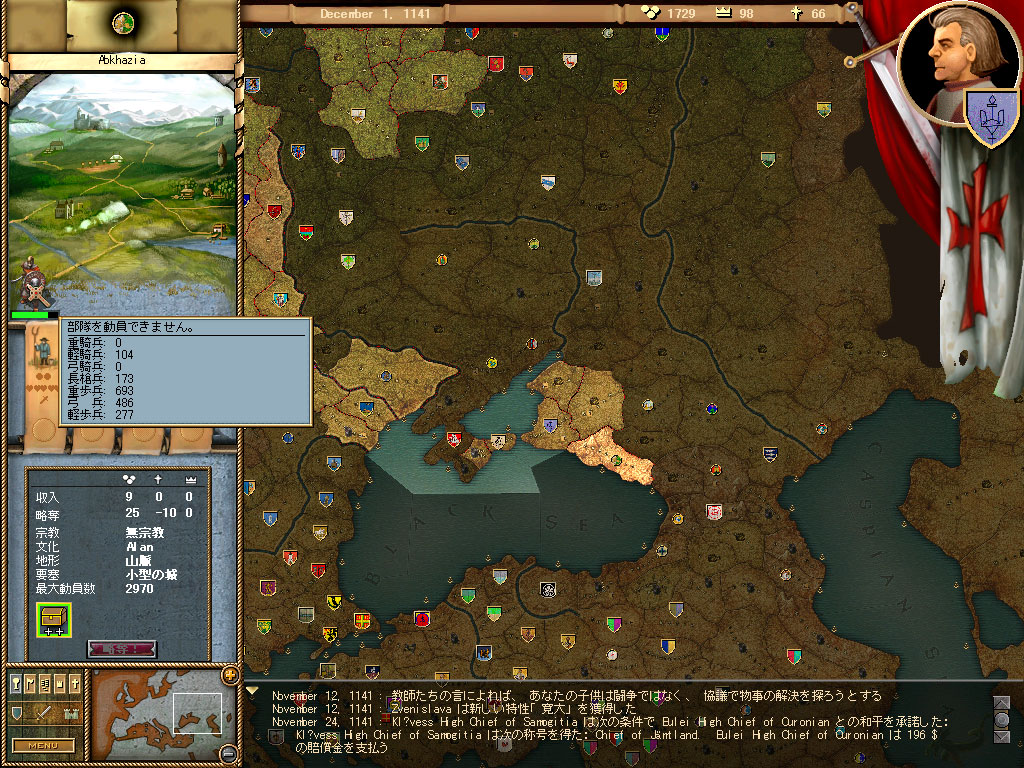Click the 略奪 row piety value -10
The width and height of the screenshot is (1024, 768).
click(165, 513)
